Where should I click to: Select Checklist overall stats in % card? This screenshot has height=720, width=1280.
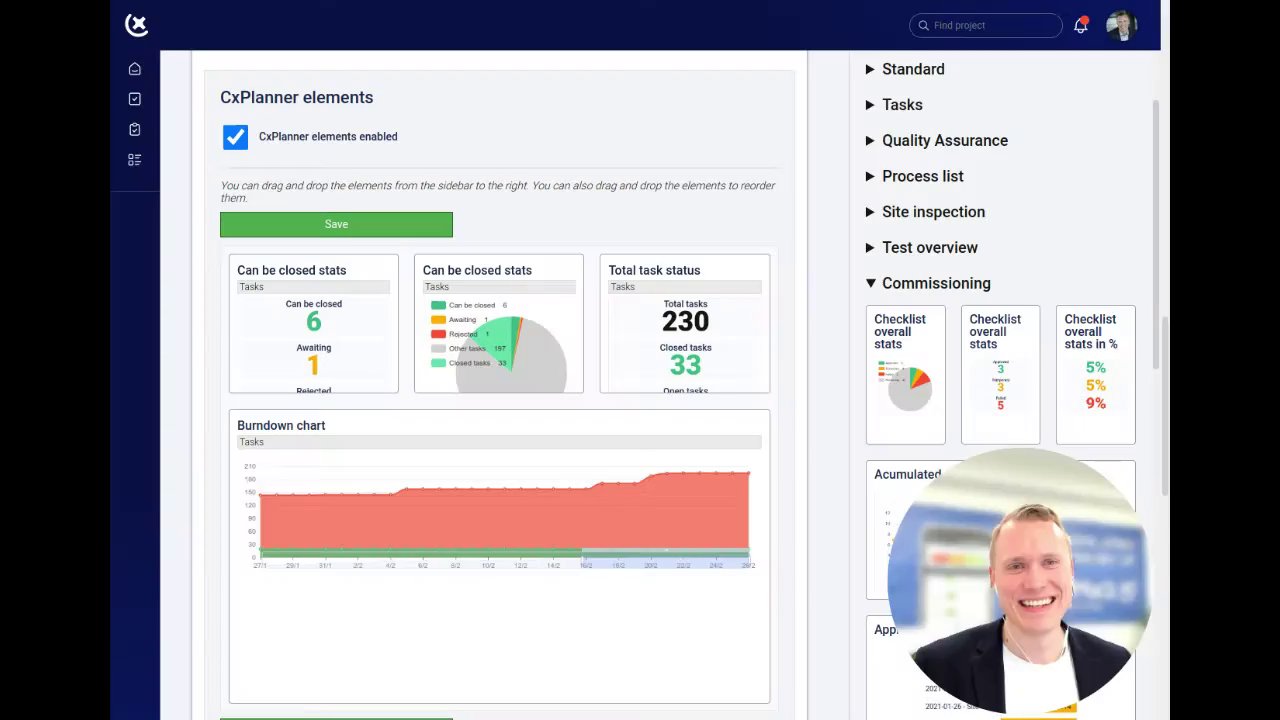click(1096, 375)
